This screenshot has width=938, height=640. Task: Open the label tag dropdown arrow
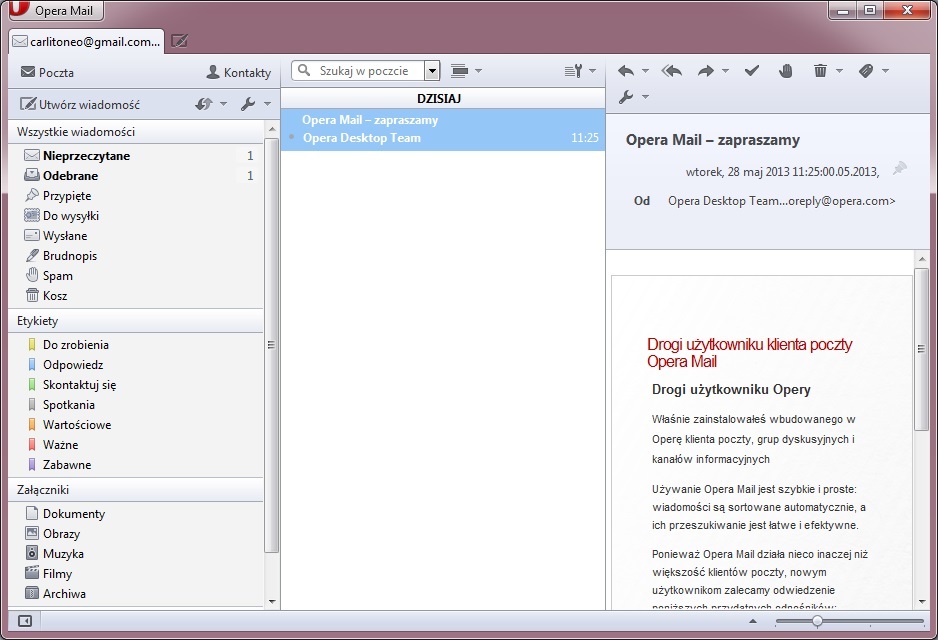click(885, 71)
